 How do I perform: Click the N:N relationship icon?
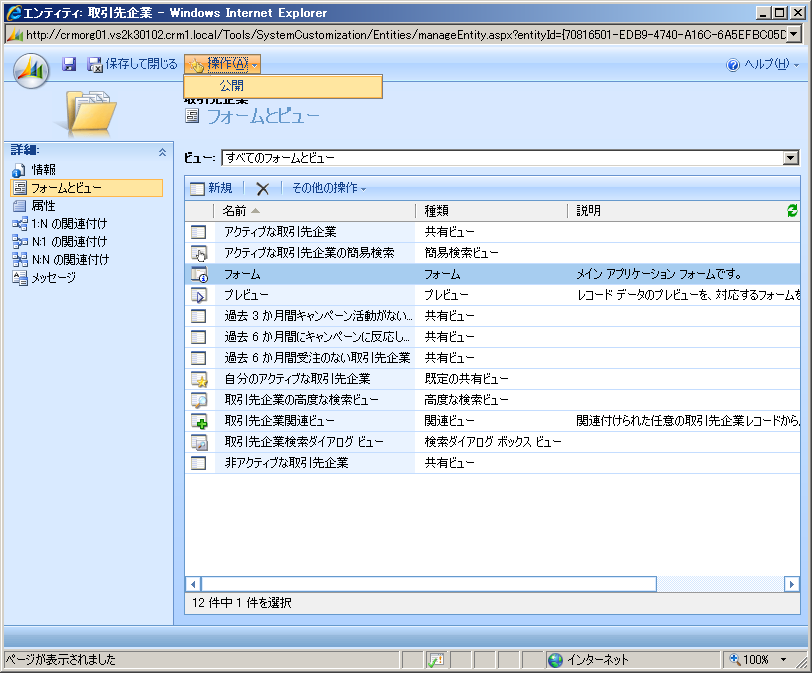click(x=20, y=260)
